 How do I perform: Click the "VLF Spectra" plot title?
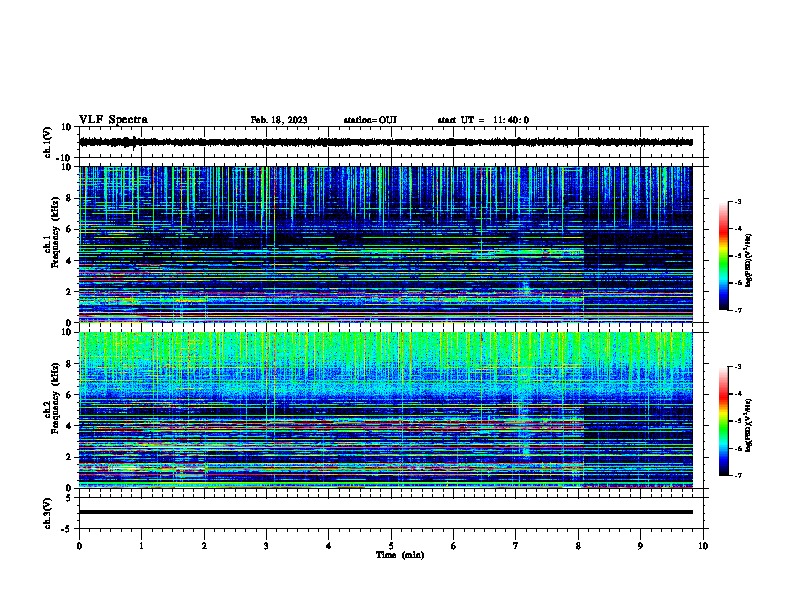(x=113, y=120)
